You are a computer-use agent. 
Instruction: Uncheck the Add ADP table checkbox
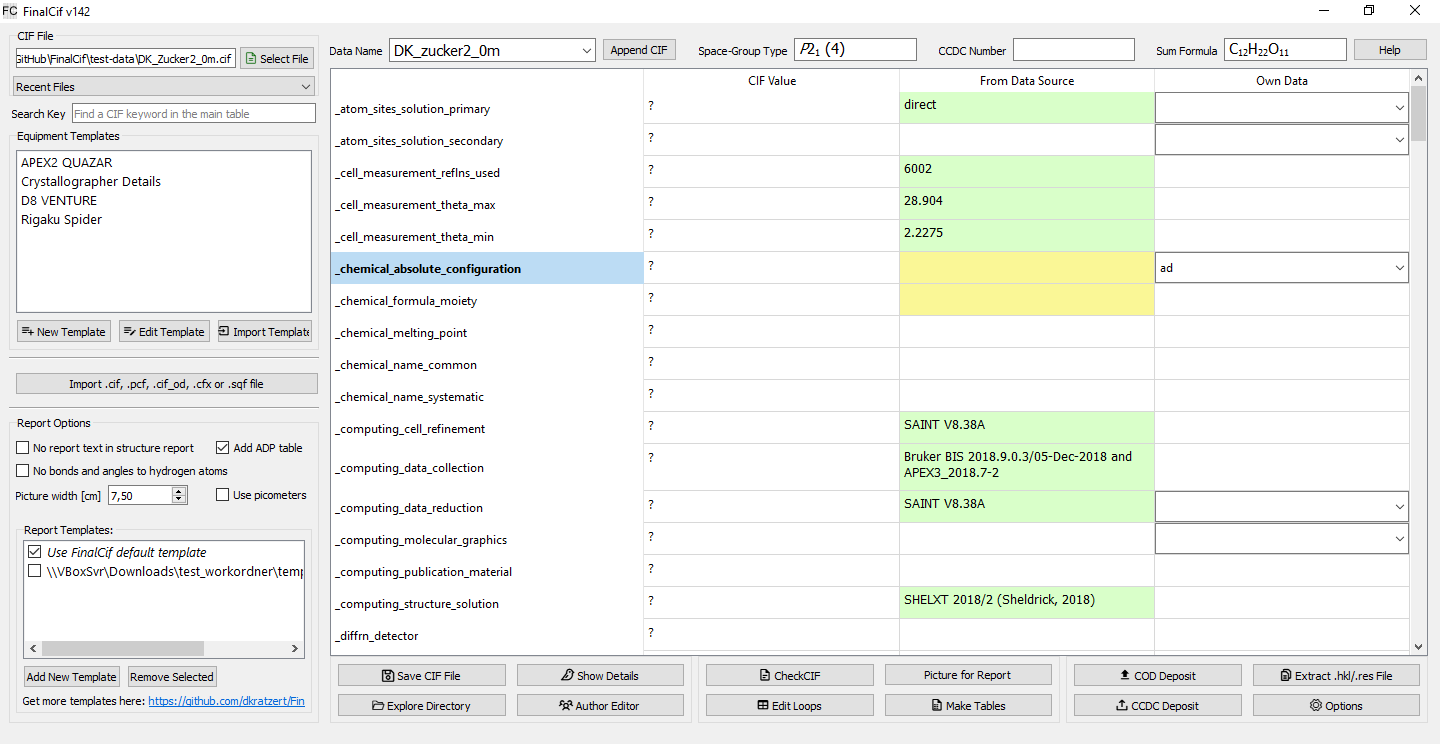(223, 448)
